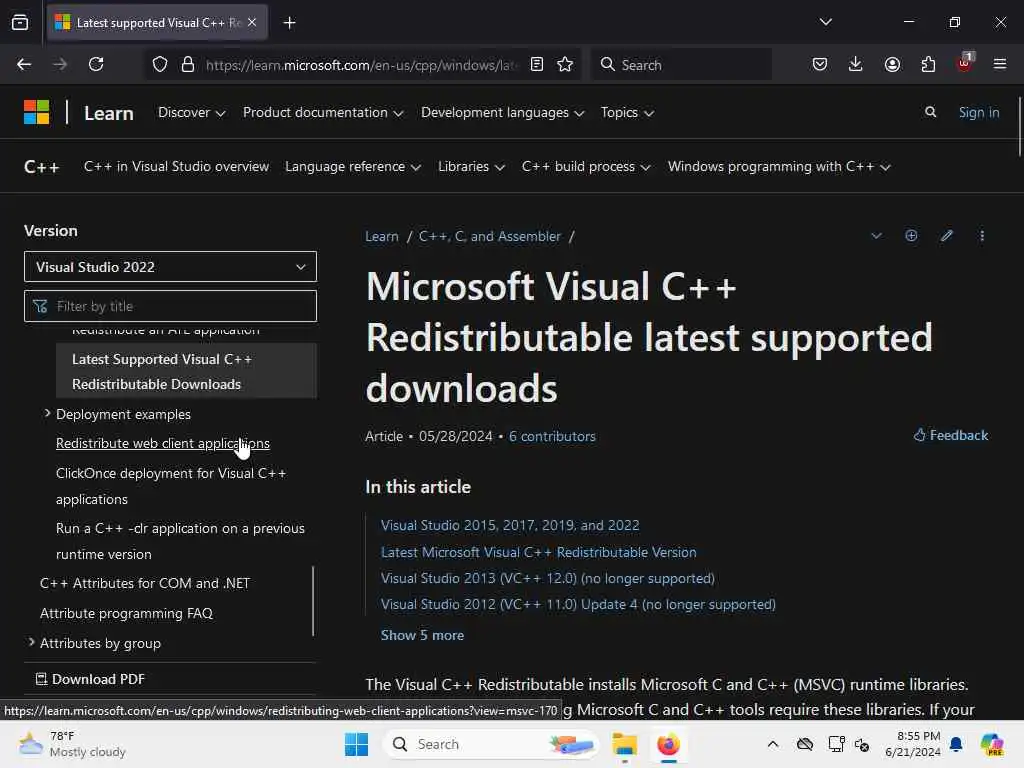Toggle reader view icon in address bar
The height and width of the screenshot is (768, 1024).
click(x=537, y=64)
